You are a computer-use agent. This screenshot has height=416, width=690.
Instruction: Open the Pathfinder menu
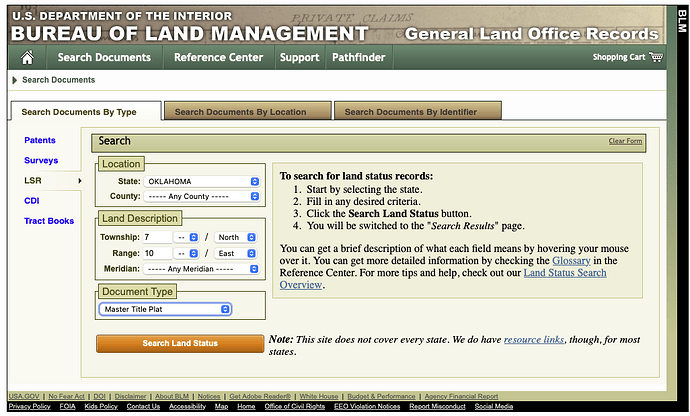tap(359, 57)
